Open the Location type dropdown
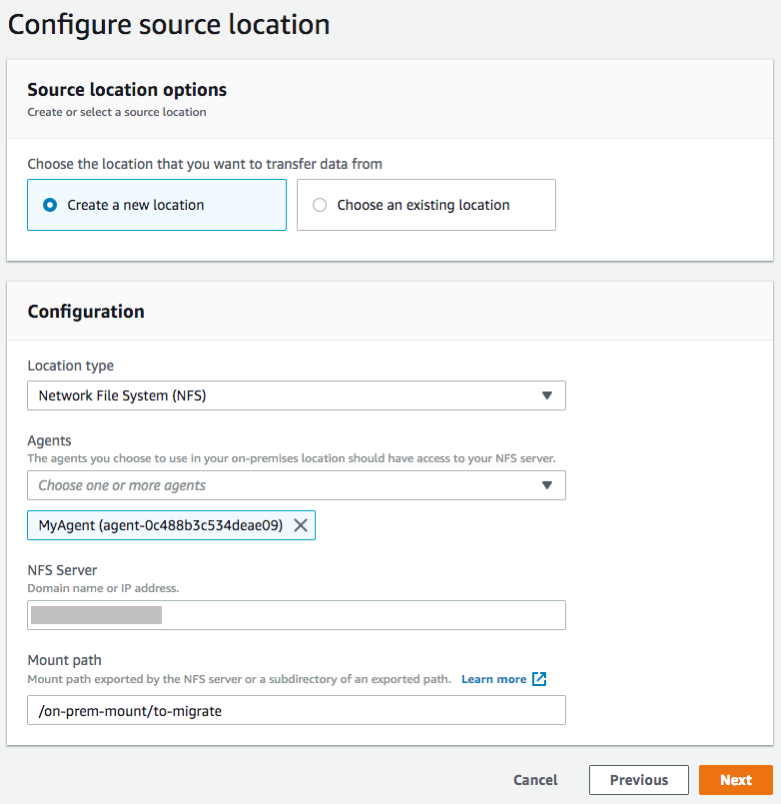The width and height of the screenshot is (781, 804). click(x=296, y=395)
